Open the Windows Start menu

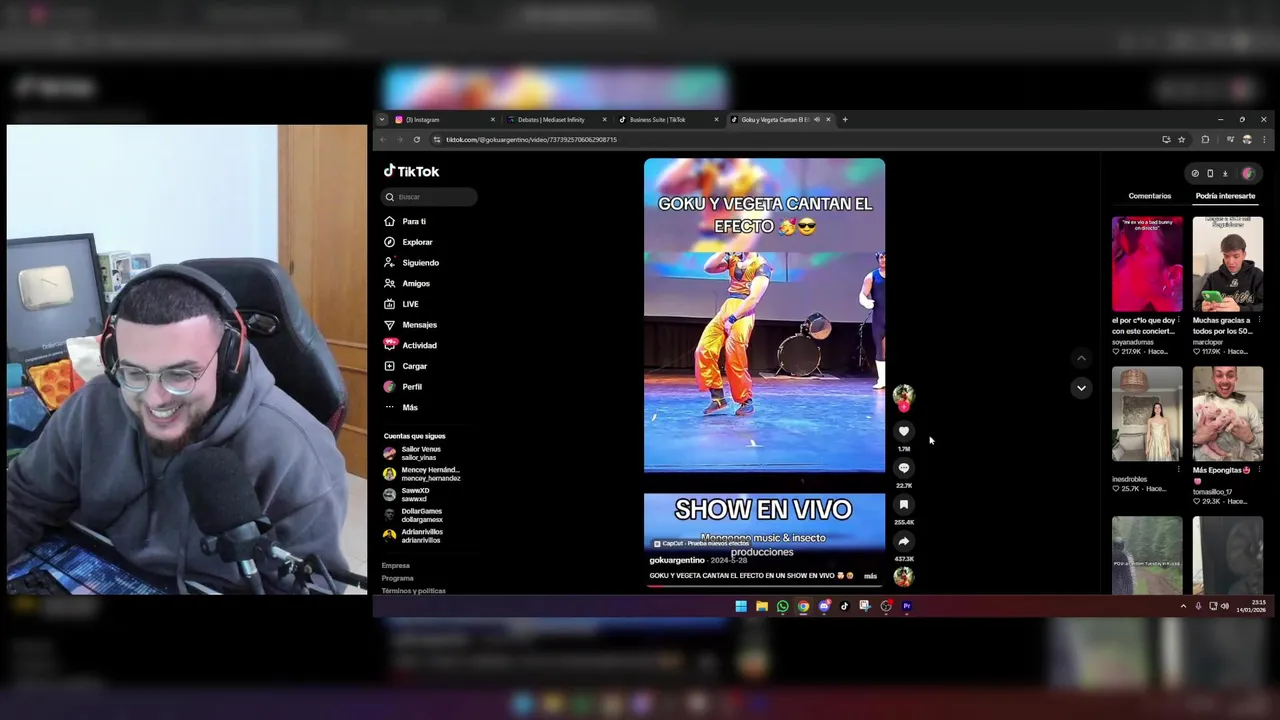pyautogui.click(x=741, y=606)
